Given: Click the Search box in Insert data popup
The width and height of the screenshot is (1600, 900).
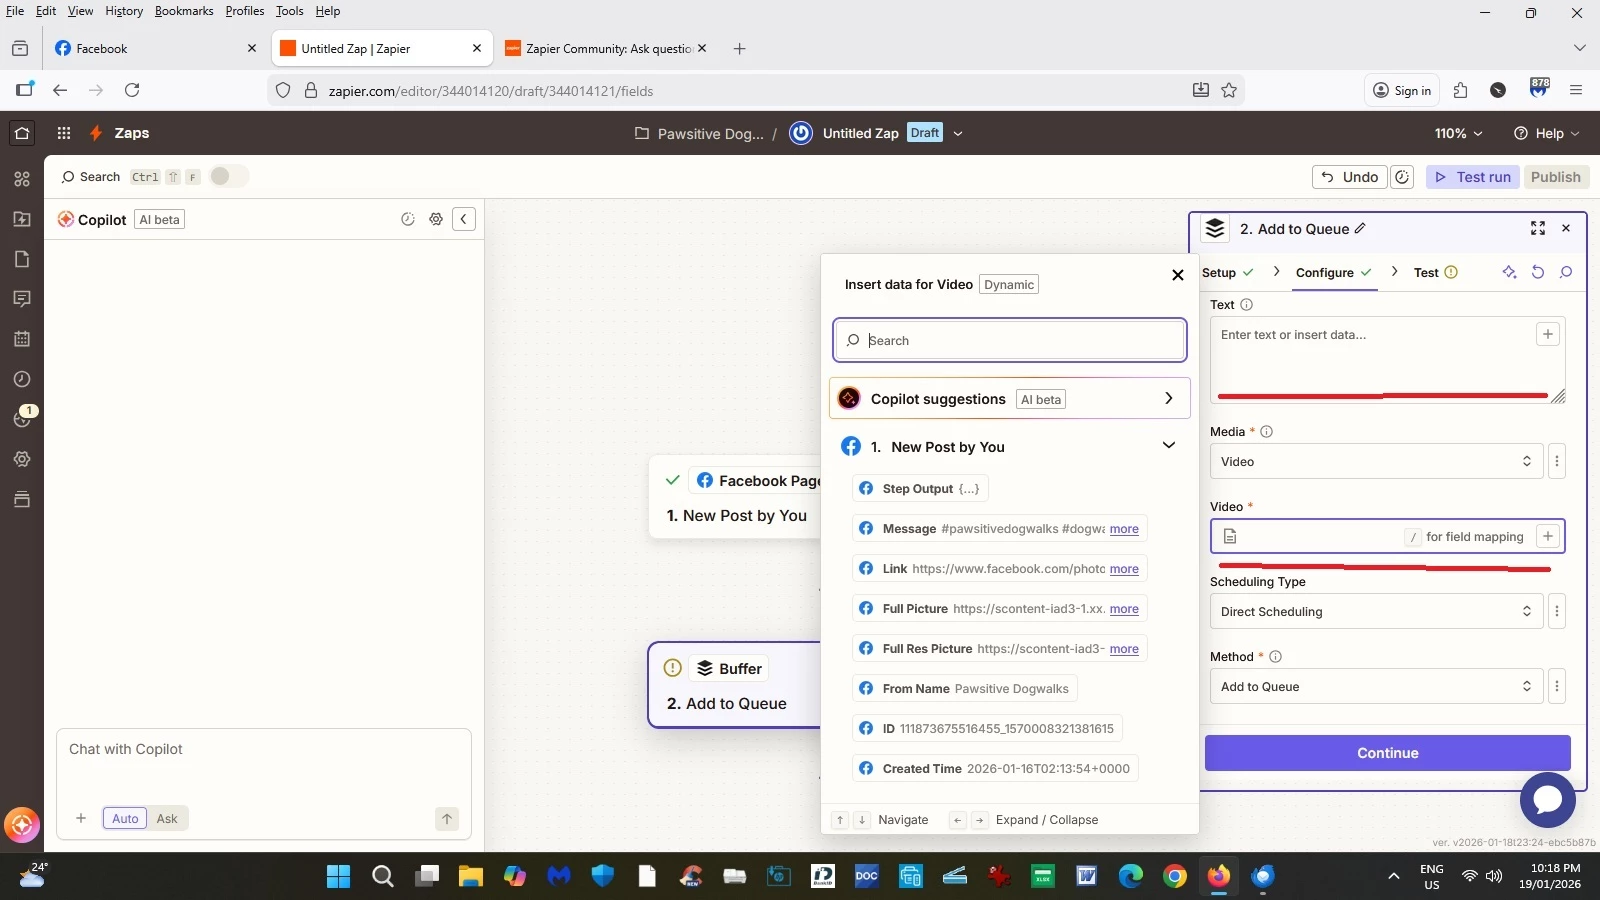Looking at the screenshot, I should pyautogui.click(x=1010, y=340).
